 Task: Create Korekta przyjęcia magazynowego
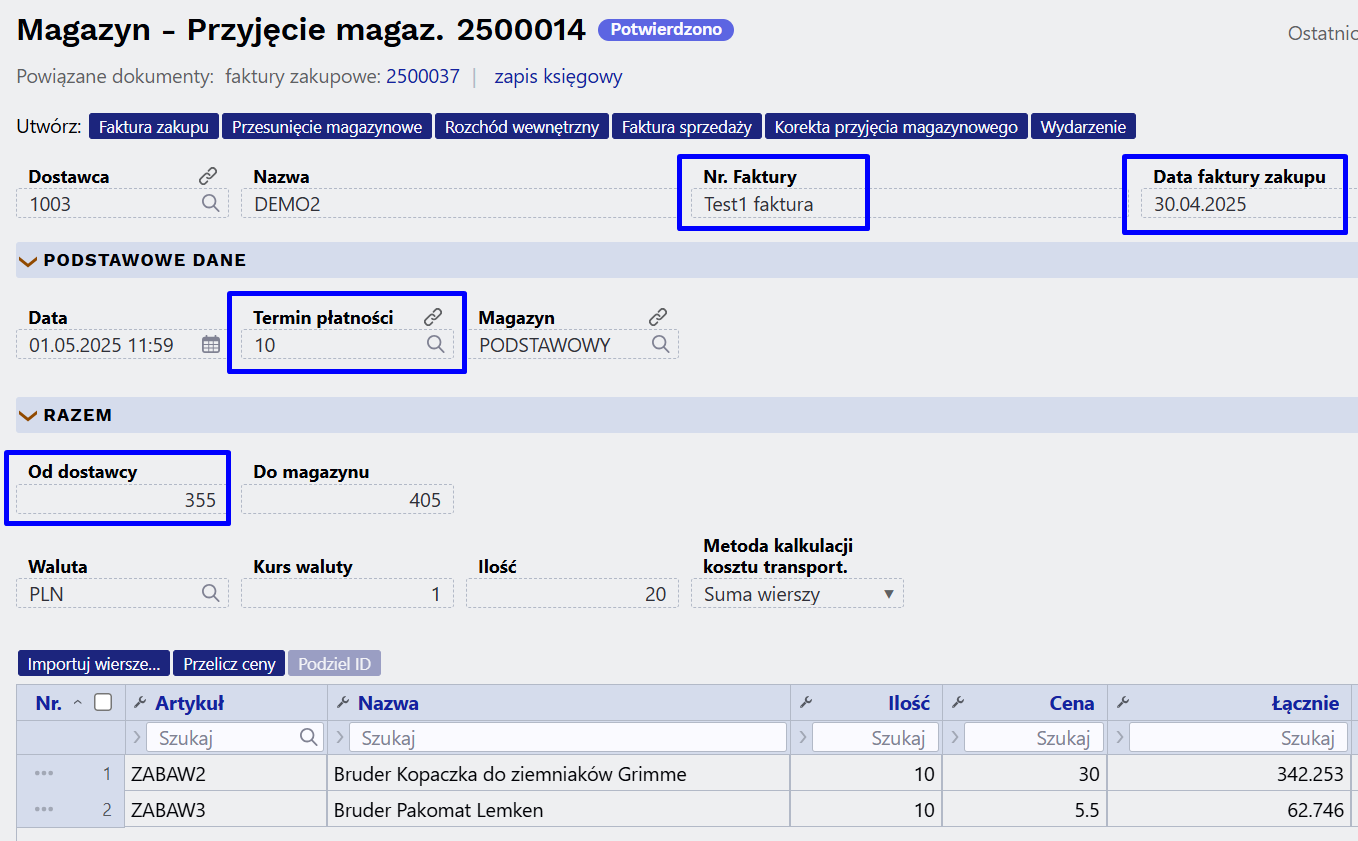(897, 127)
